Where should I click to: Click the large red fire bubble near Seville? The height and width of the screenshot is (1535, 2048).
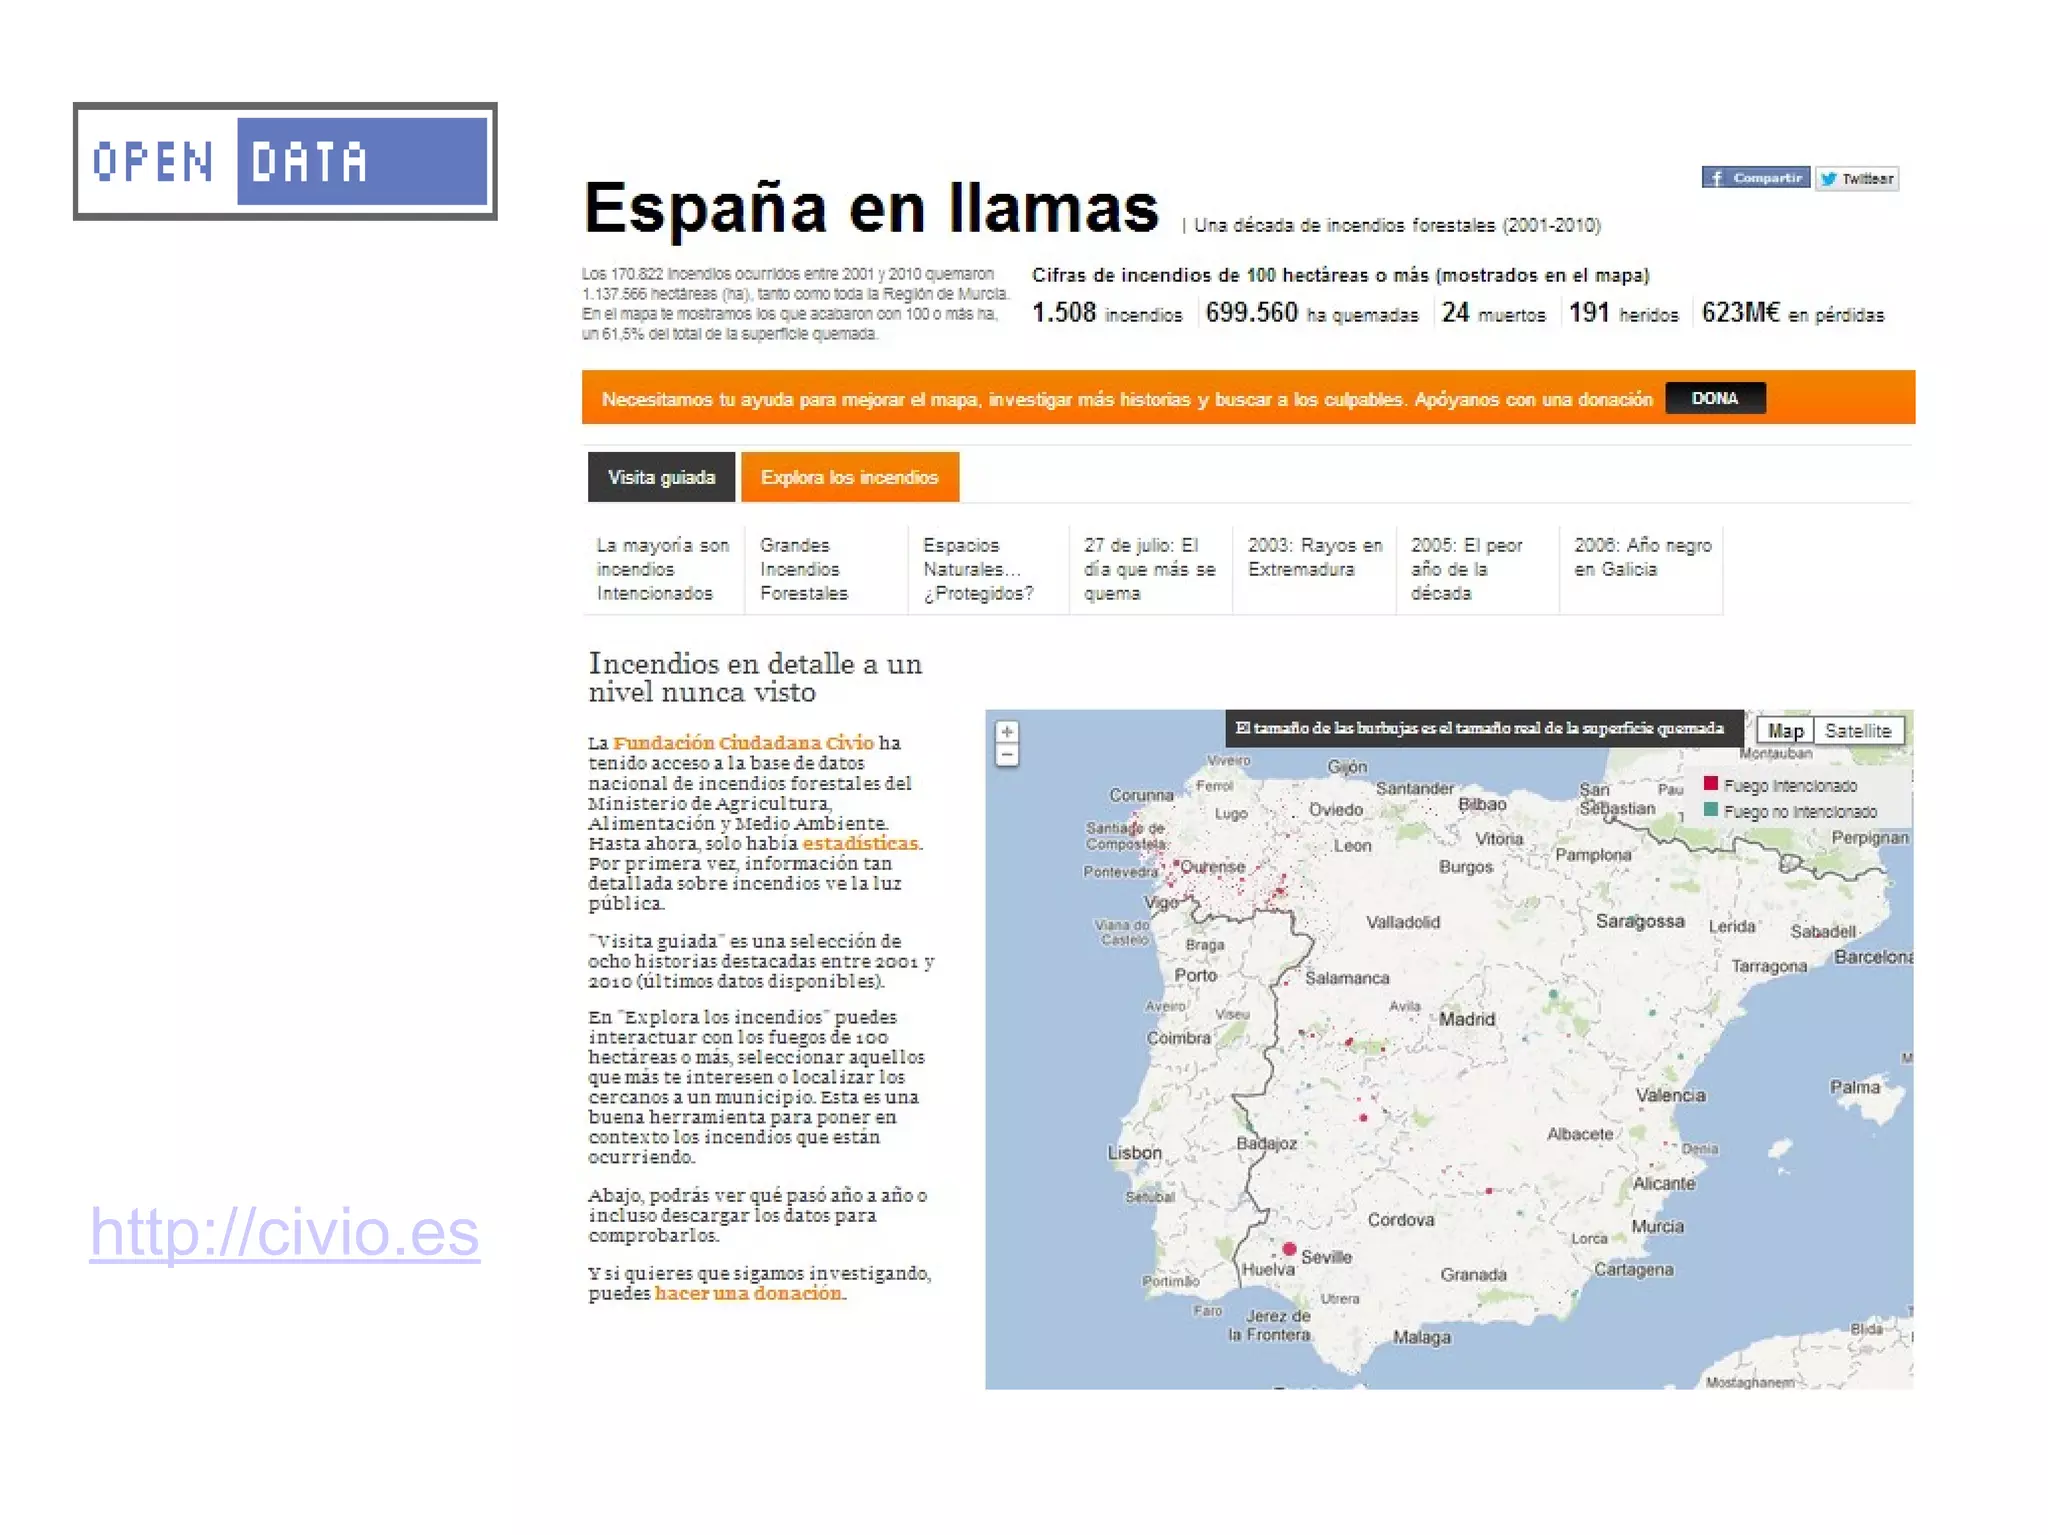click(1289, 1249)
